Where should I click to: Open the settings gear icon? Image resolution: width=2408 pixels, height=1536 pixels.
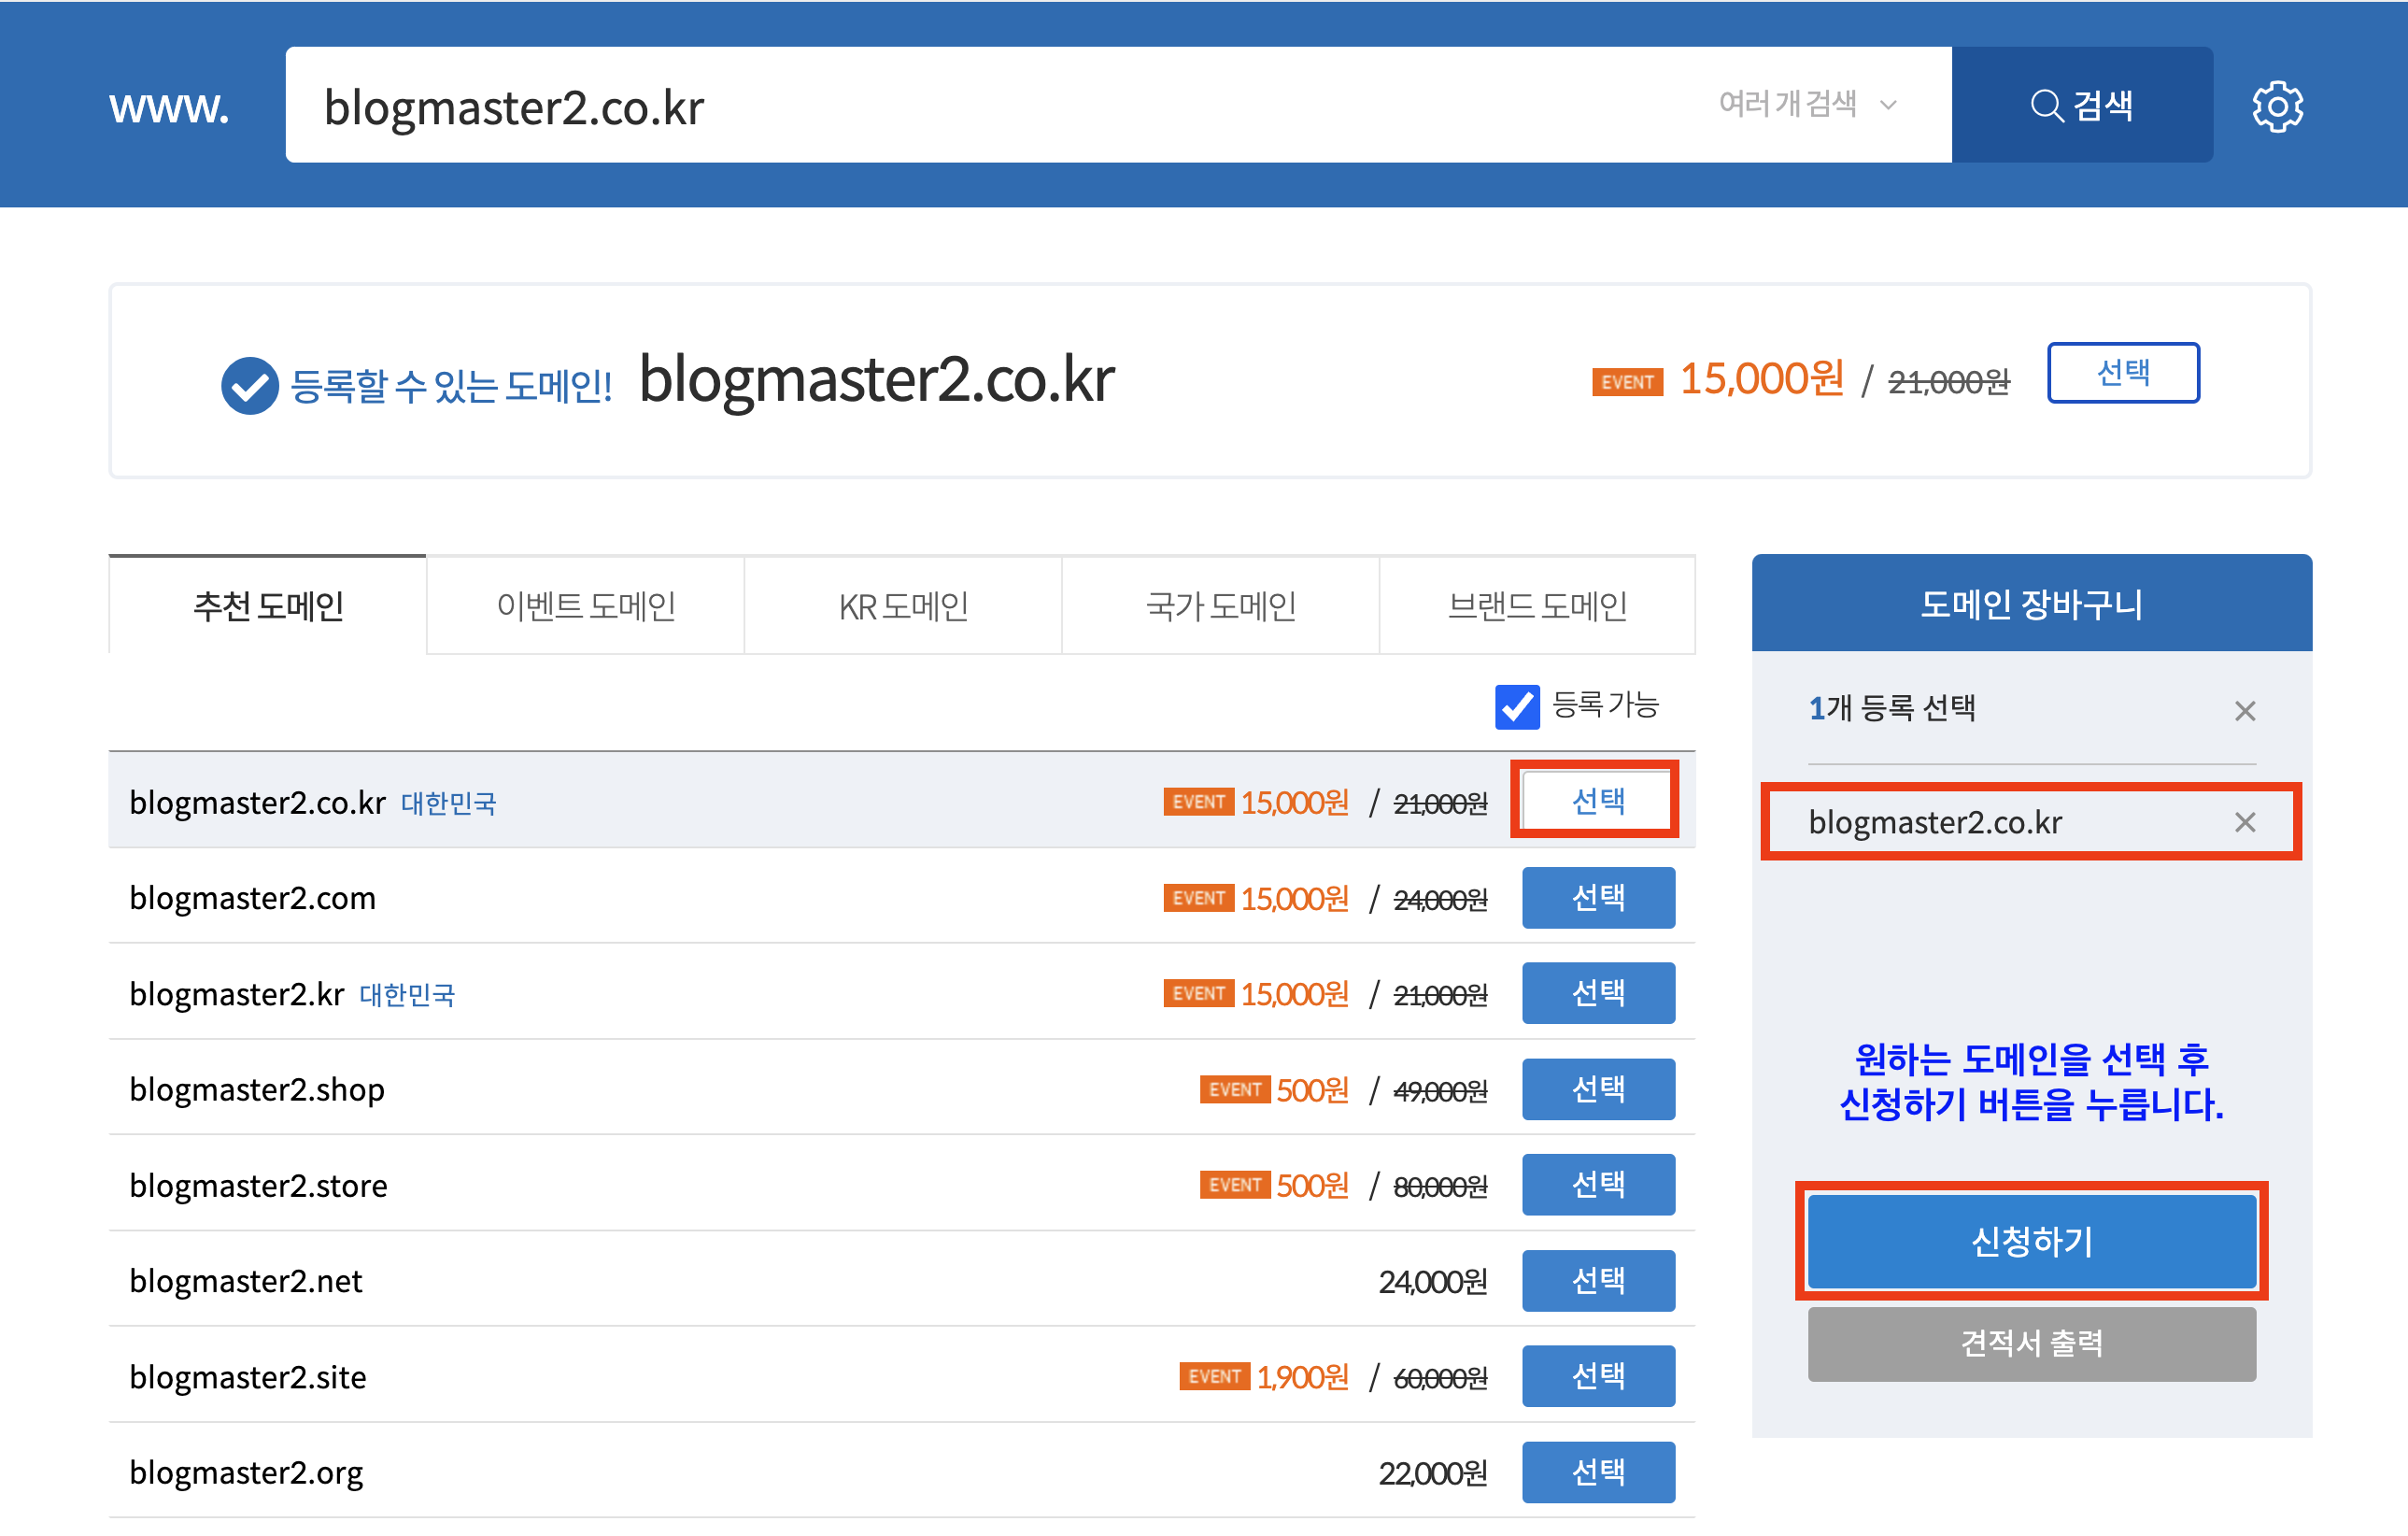(x=2276, y=106)
